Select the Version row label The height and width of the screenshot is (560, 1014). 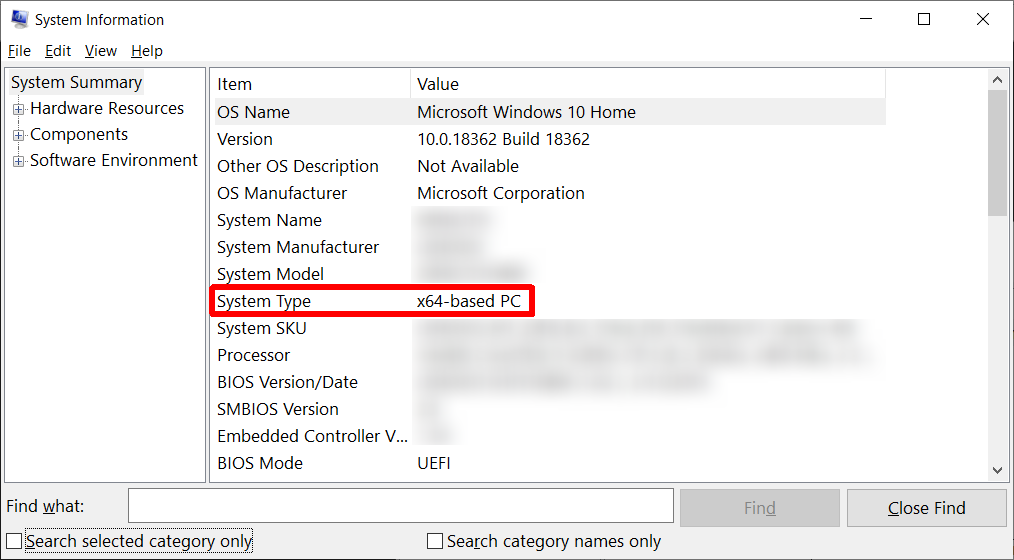point(244,139)
